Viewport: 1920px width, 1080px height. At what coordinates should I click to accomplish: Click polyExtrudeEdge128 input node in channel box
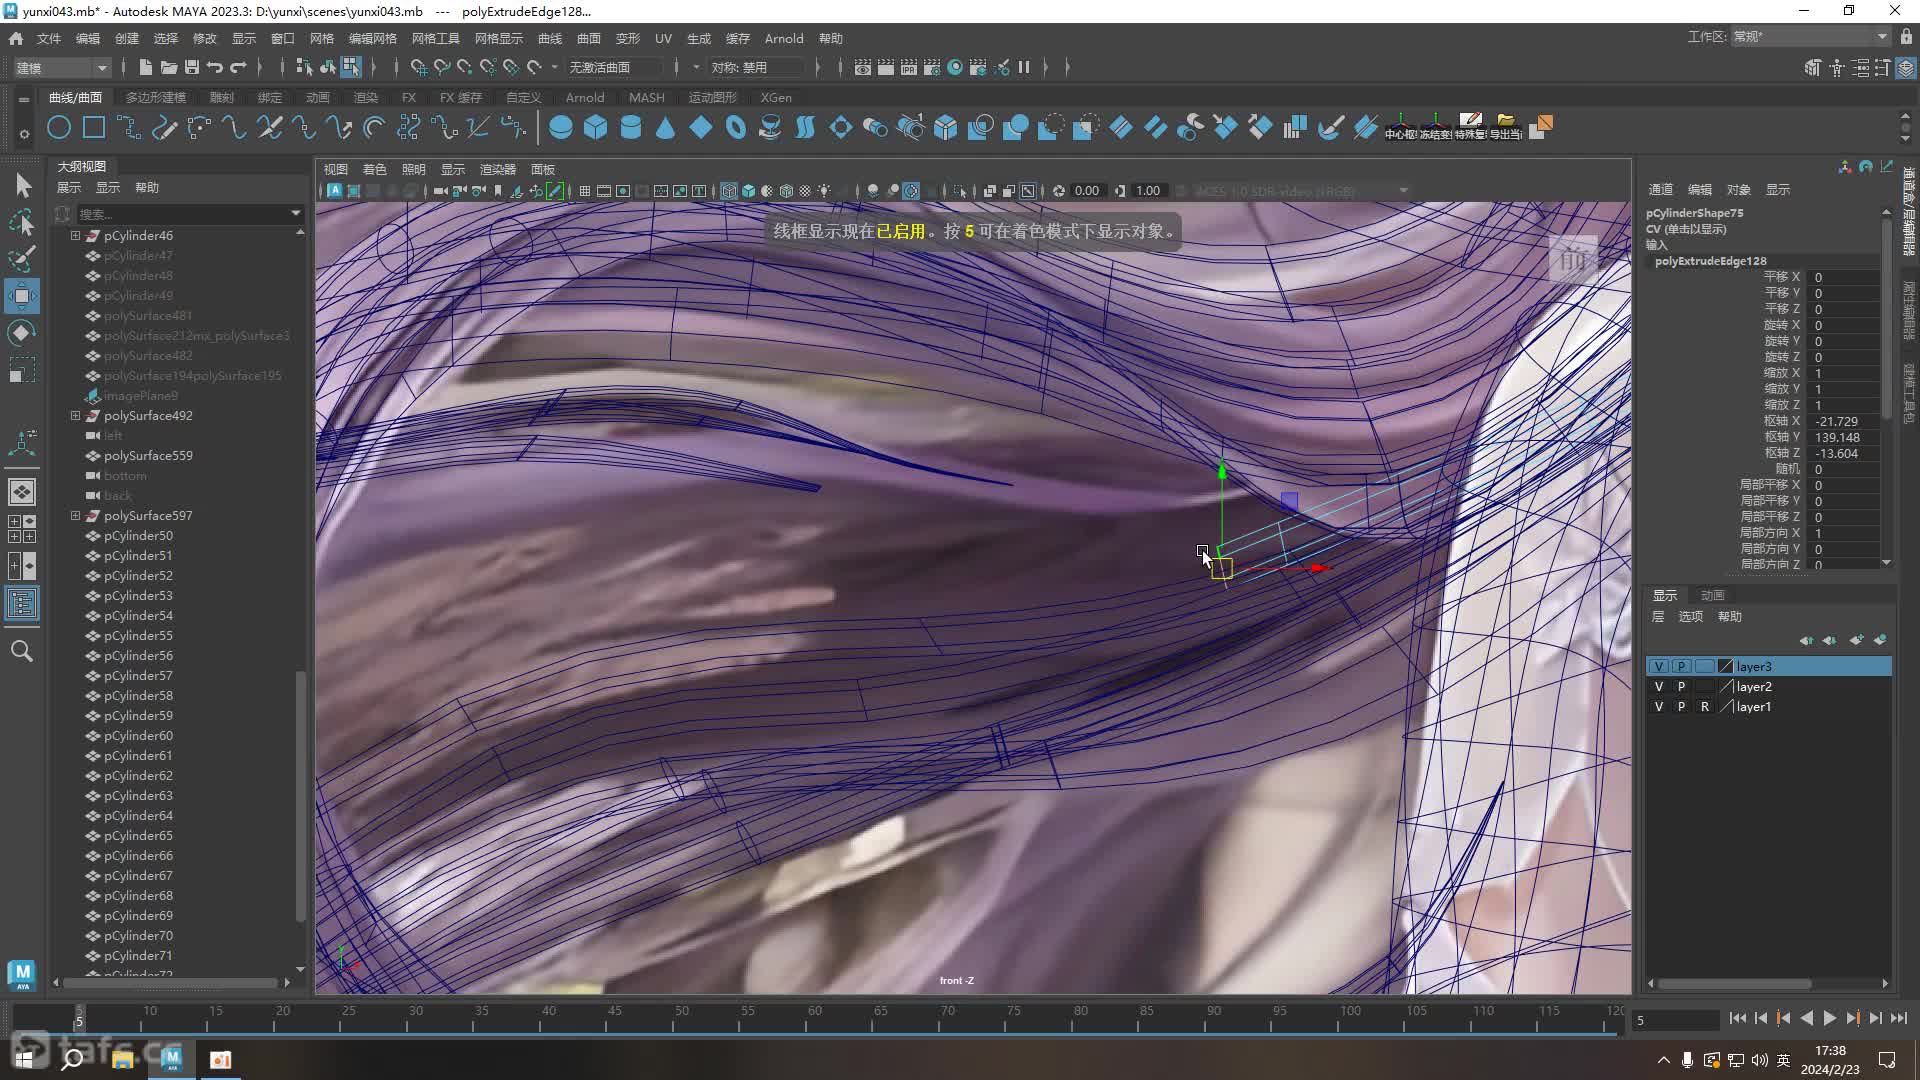pyautogui.click(x=1711, y=261)
